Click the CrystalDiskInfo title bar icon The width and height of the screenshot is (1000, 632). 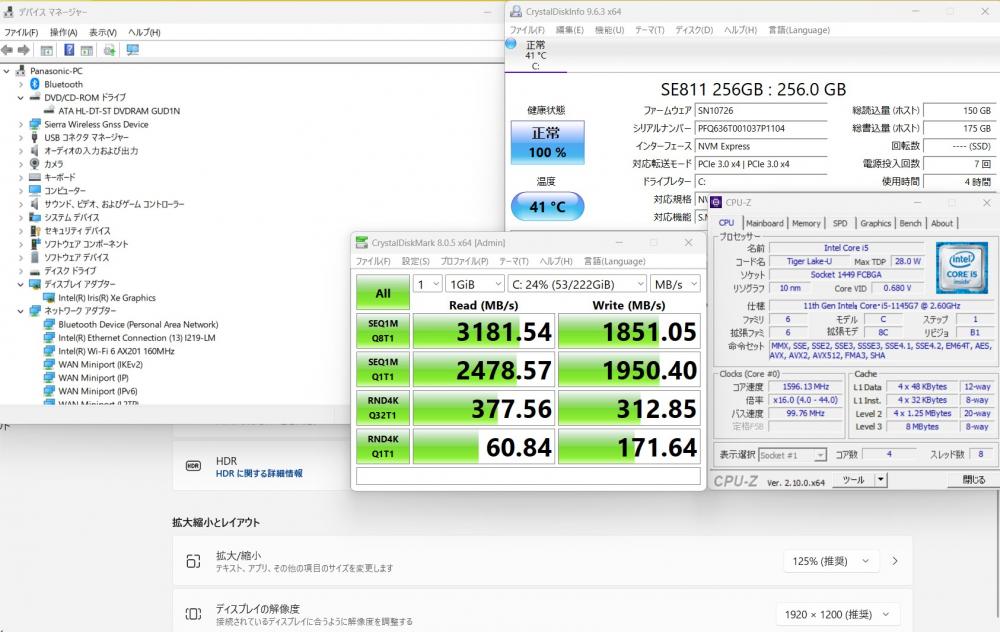pos(516,11)
